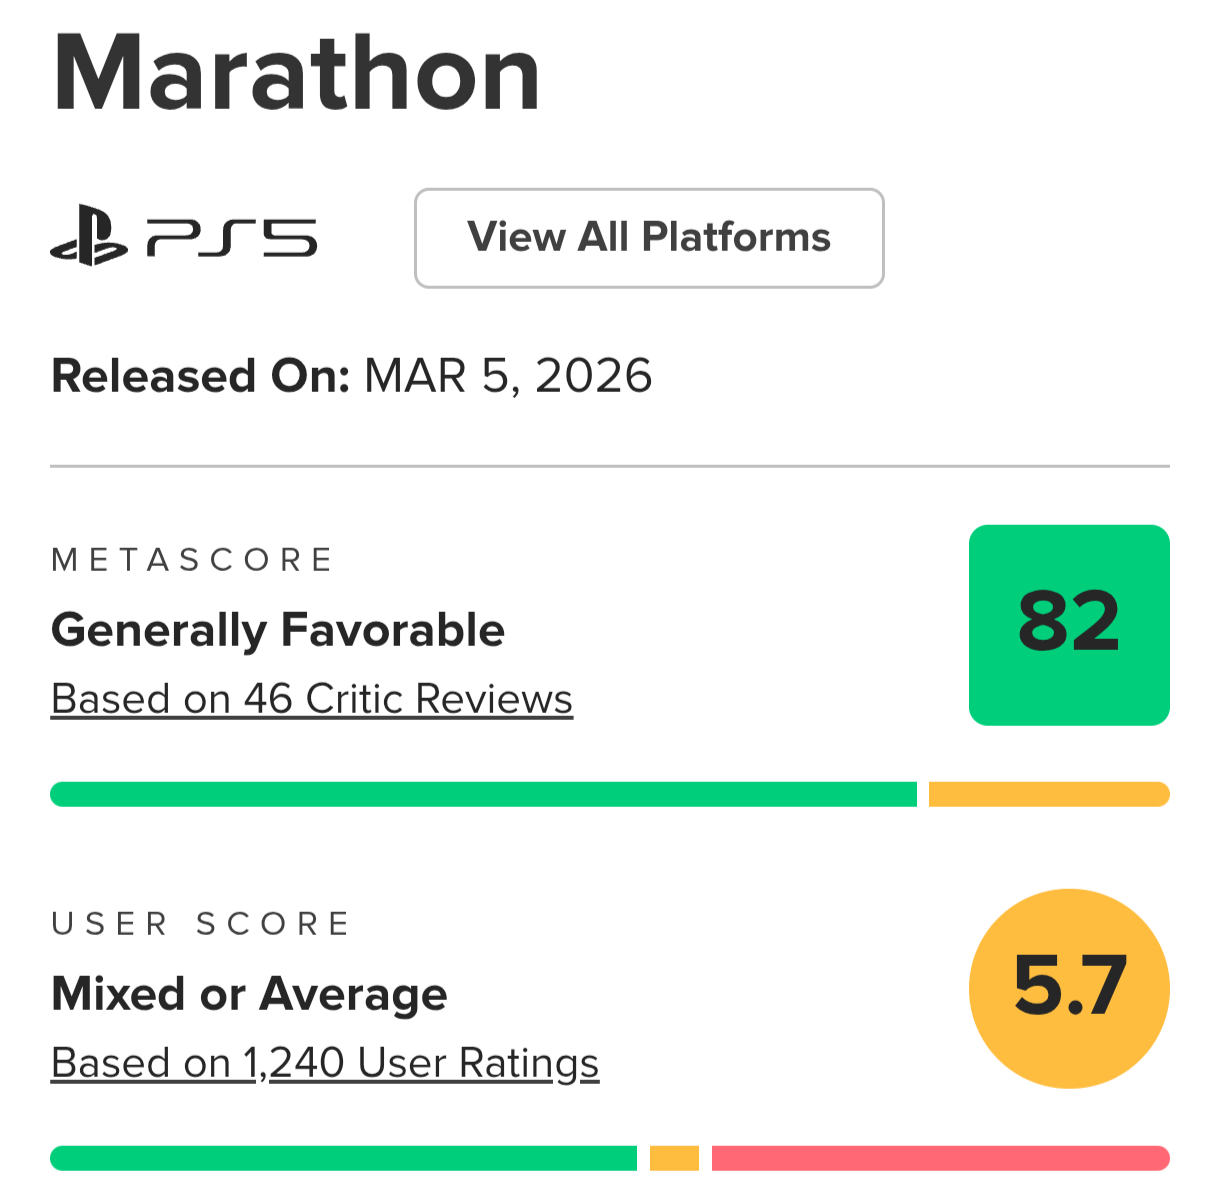Click the Mixed or Average heading

pos(249,995)
